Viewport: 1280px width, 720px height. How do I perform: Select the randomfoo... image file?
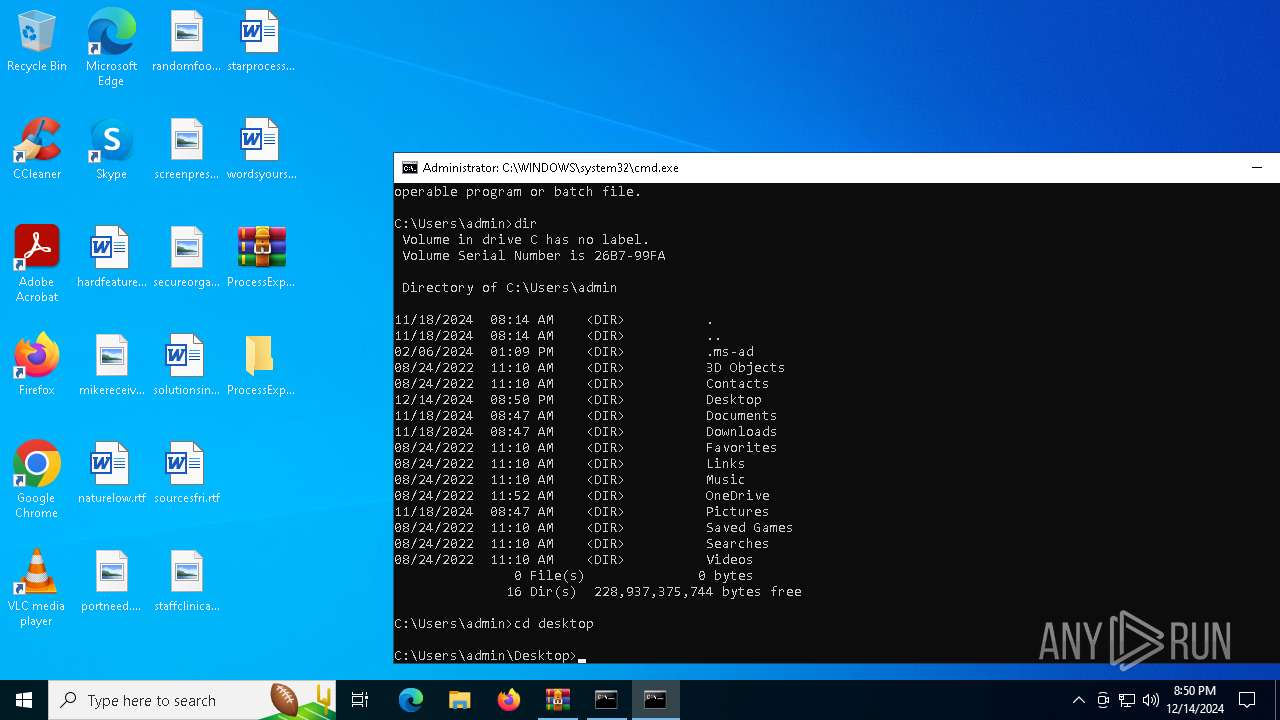(x=186, y=42)
